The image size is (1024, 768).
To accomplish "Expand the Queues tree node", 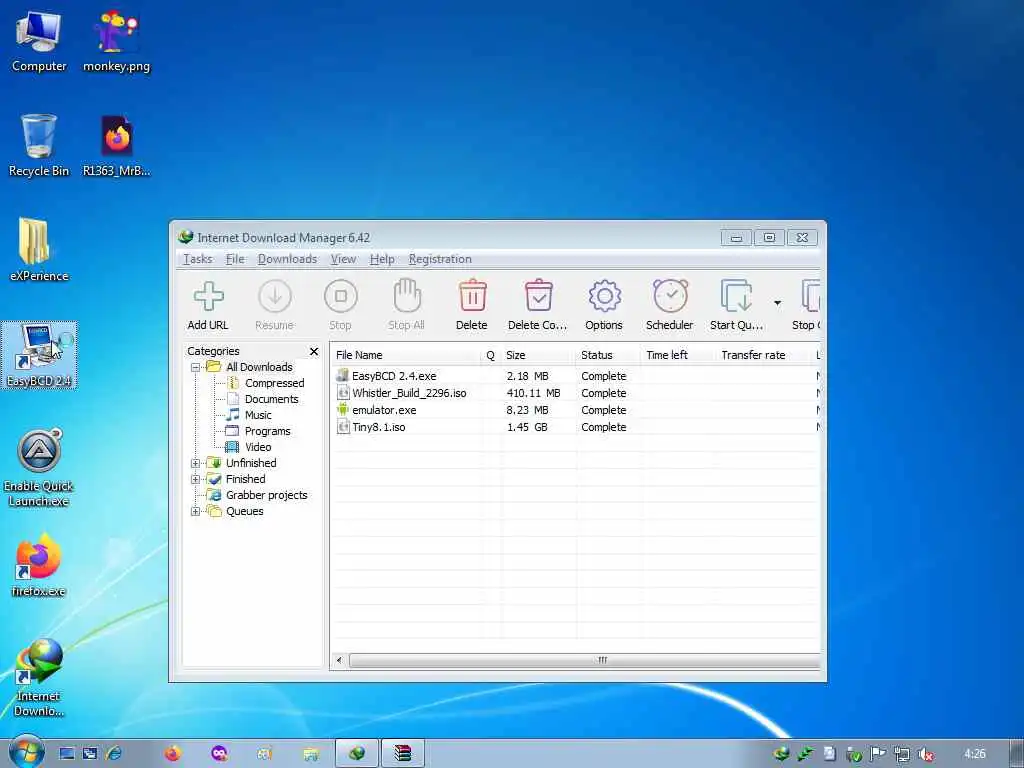I will (x=195, y=511).
